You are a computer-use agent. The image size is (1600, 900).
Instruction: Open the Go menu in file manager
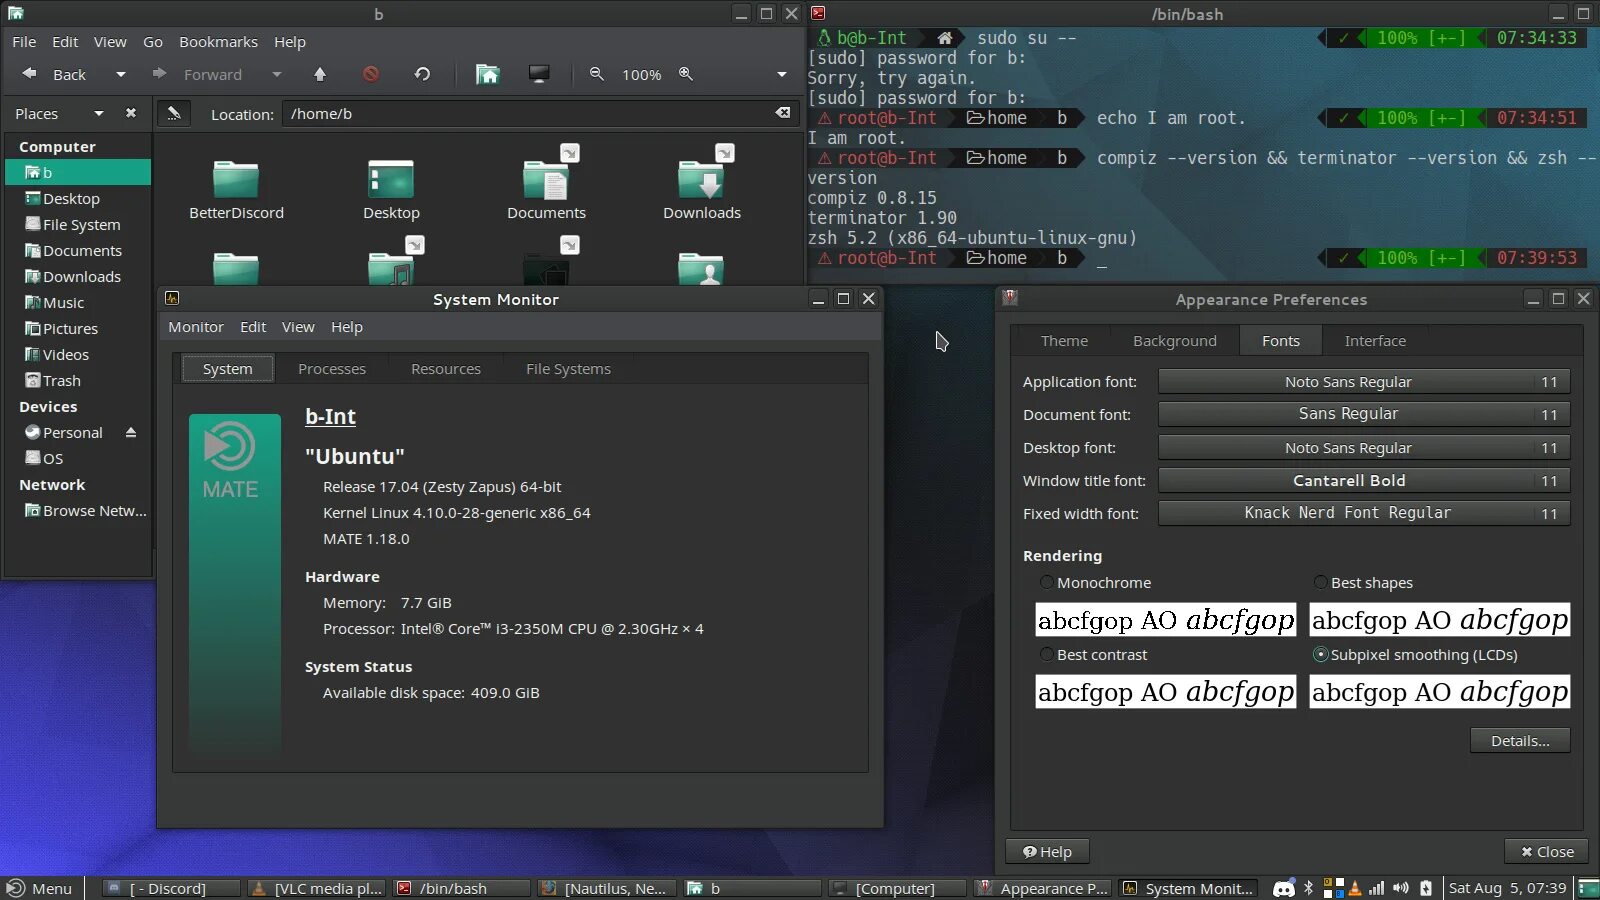click(153, 41)
